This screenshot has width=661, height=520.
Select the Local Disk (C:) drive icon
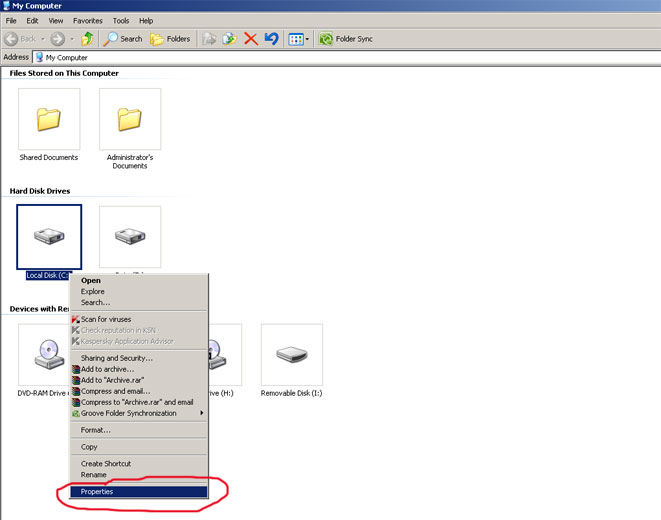coord(49,237)
